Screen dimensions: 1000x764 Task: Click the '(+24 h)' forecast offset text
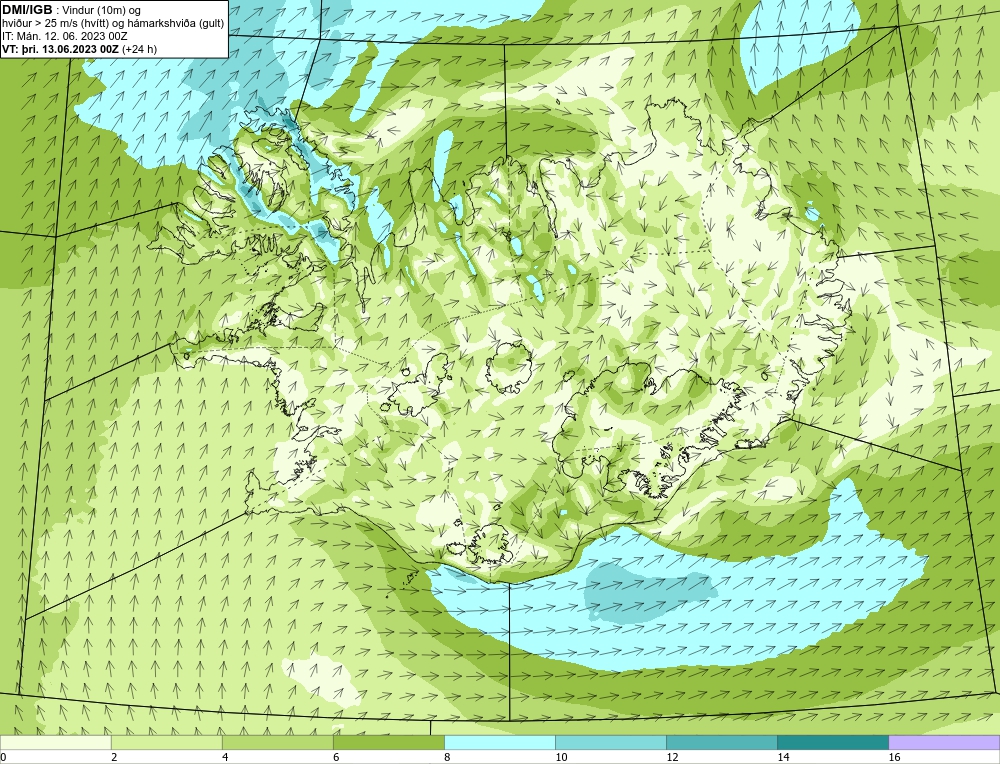(x=140, y=48)
